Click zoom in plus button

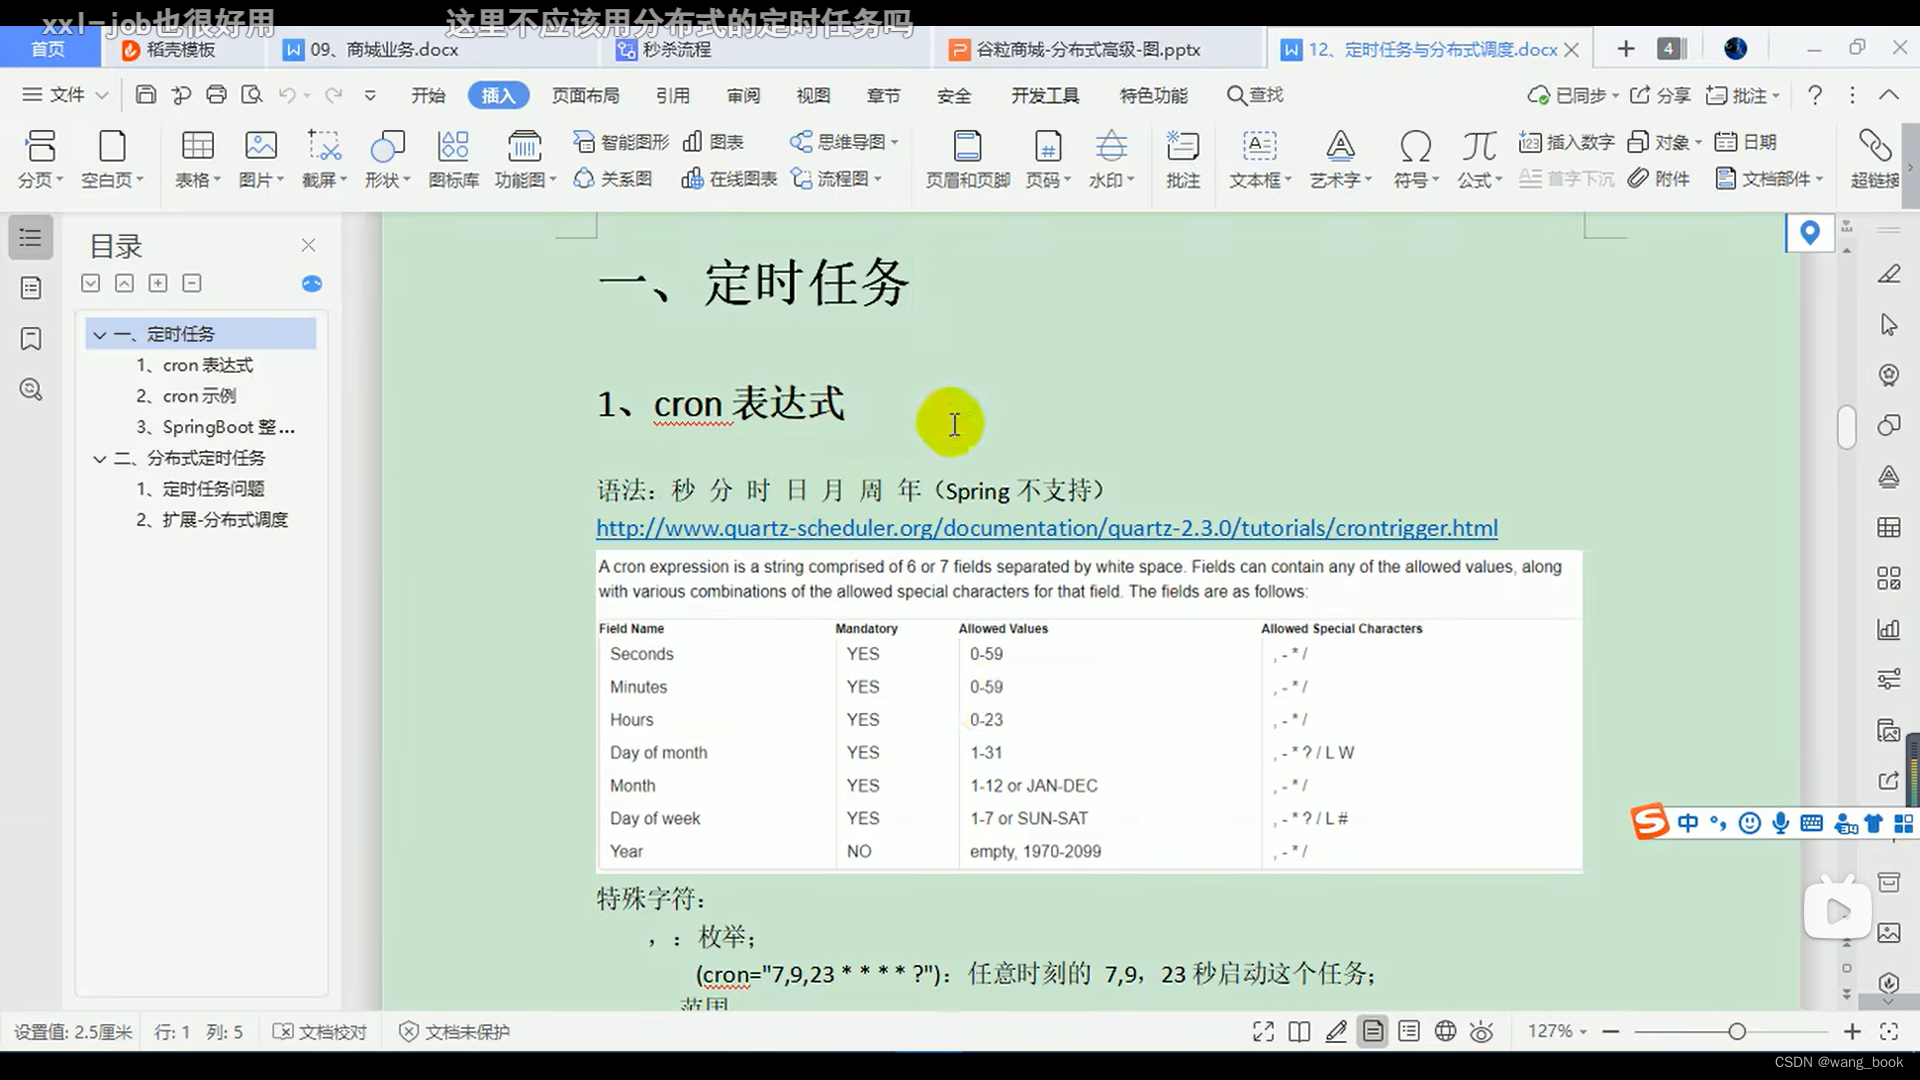(1852, 1032)
